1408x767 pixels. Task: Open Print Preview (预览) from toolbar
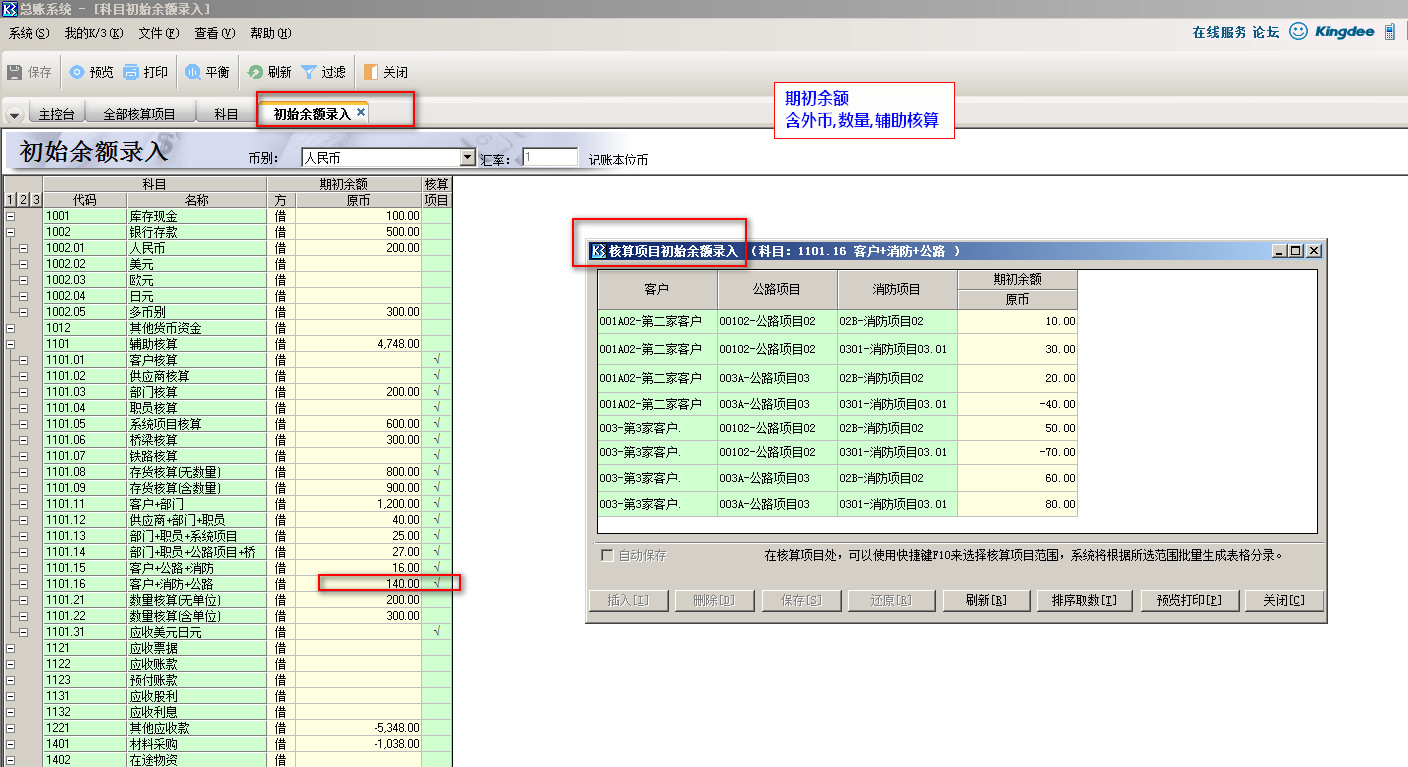[x=77, y=72]
